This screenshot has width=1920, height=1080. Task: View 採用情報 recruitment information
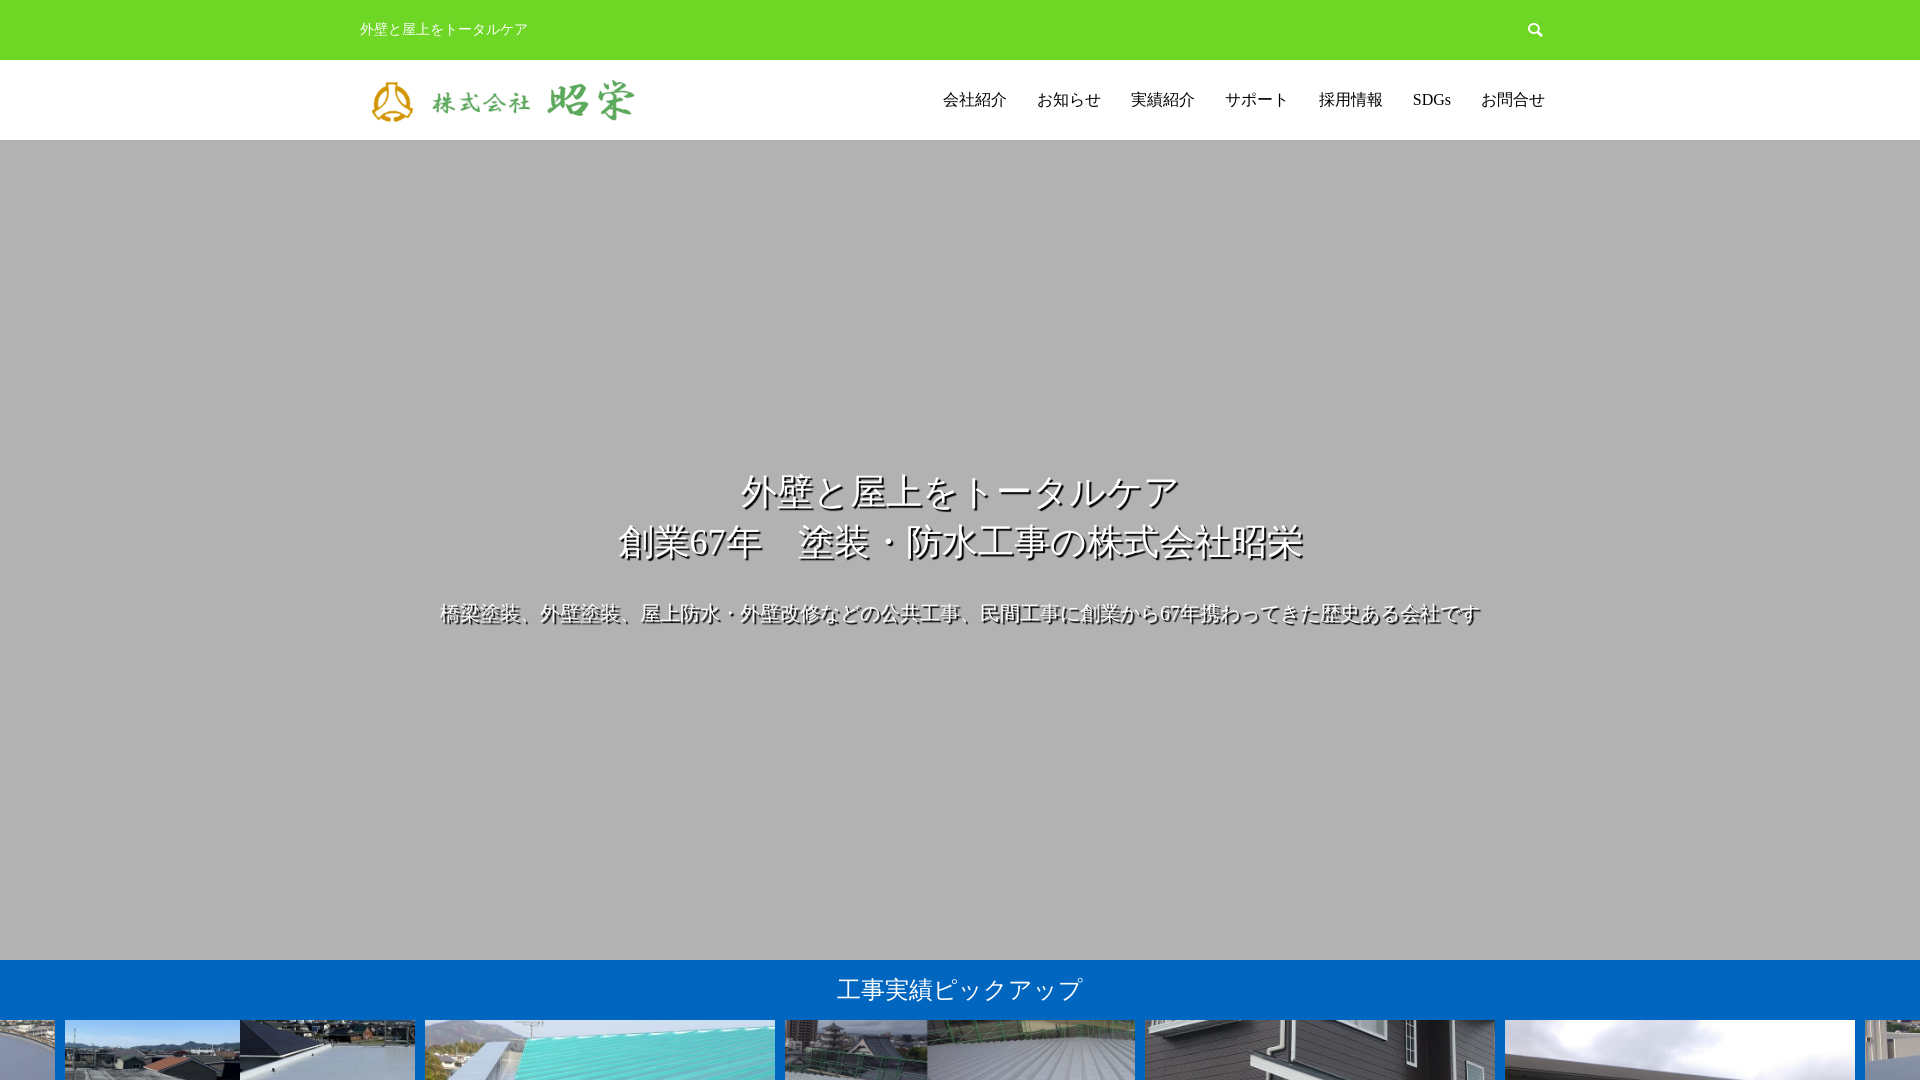coord(1350,100)
